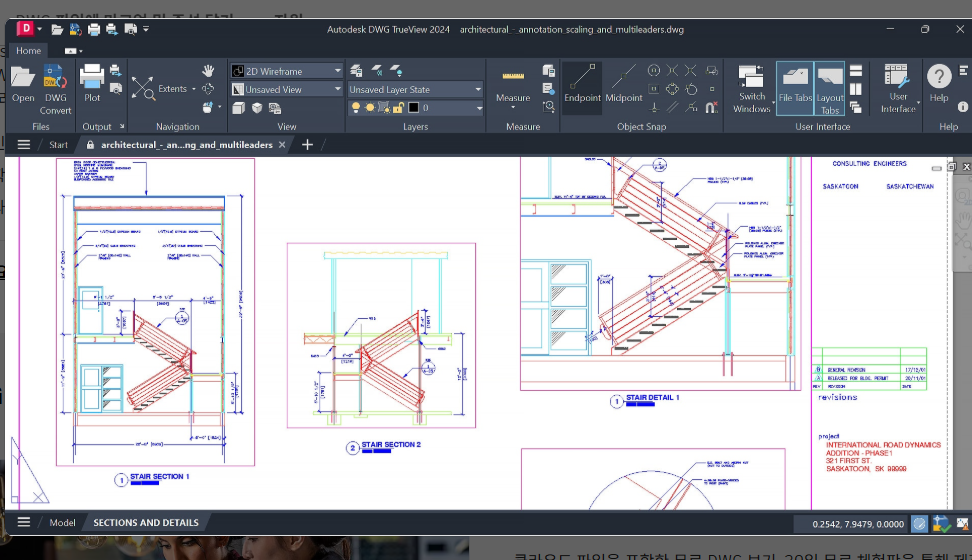
Task: Open the Unsaved View dropdown
Action: 286,89
